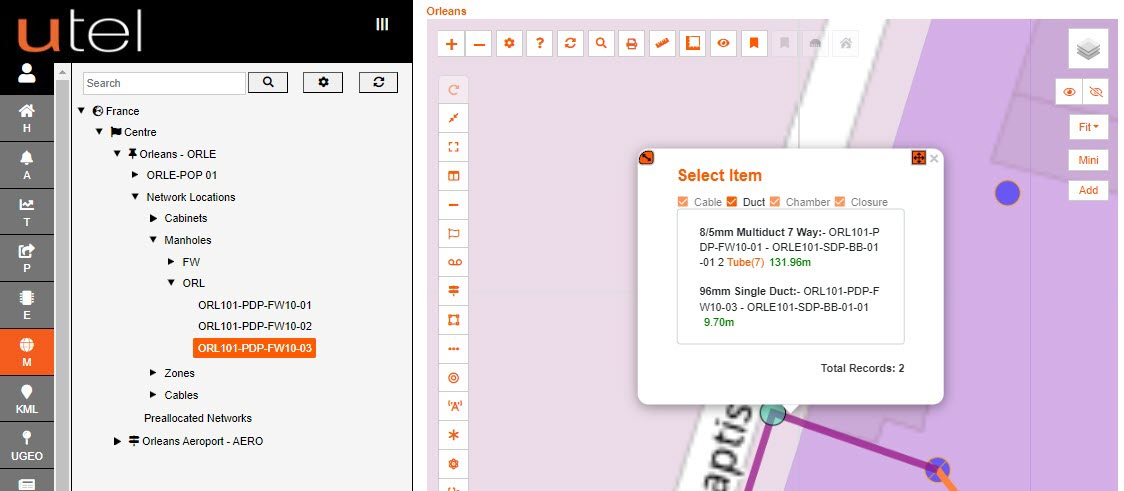This screenshot has width=1124, height=491.
Task: Expand the Cables node
Action: click(153, 395)
